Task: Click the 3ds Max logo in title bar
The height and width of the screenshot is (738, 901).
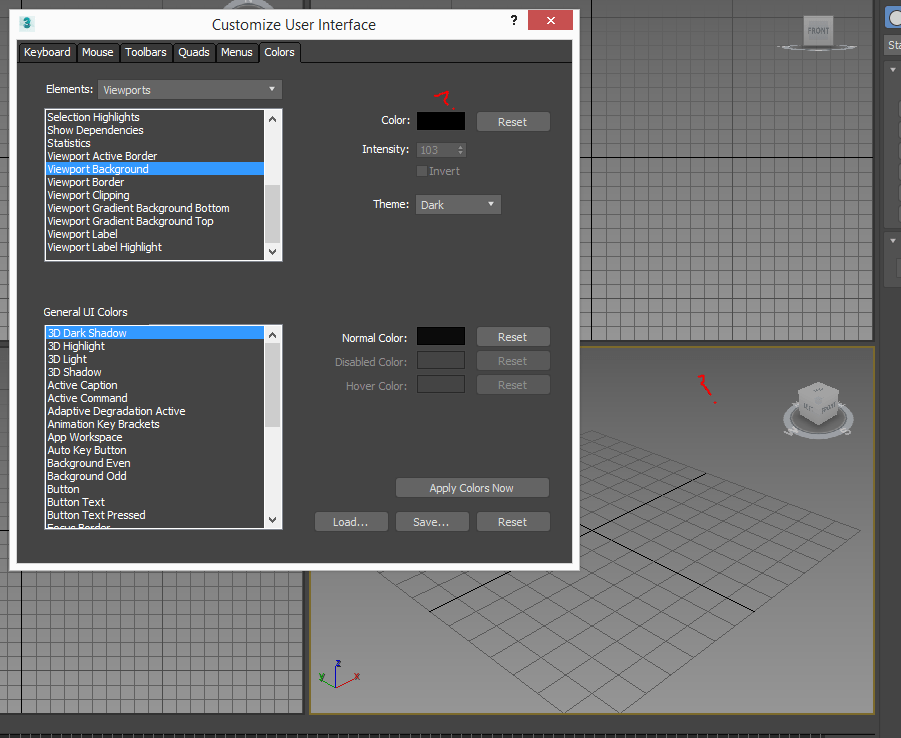Action: (x=28, y=22)
